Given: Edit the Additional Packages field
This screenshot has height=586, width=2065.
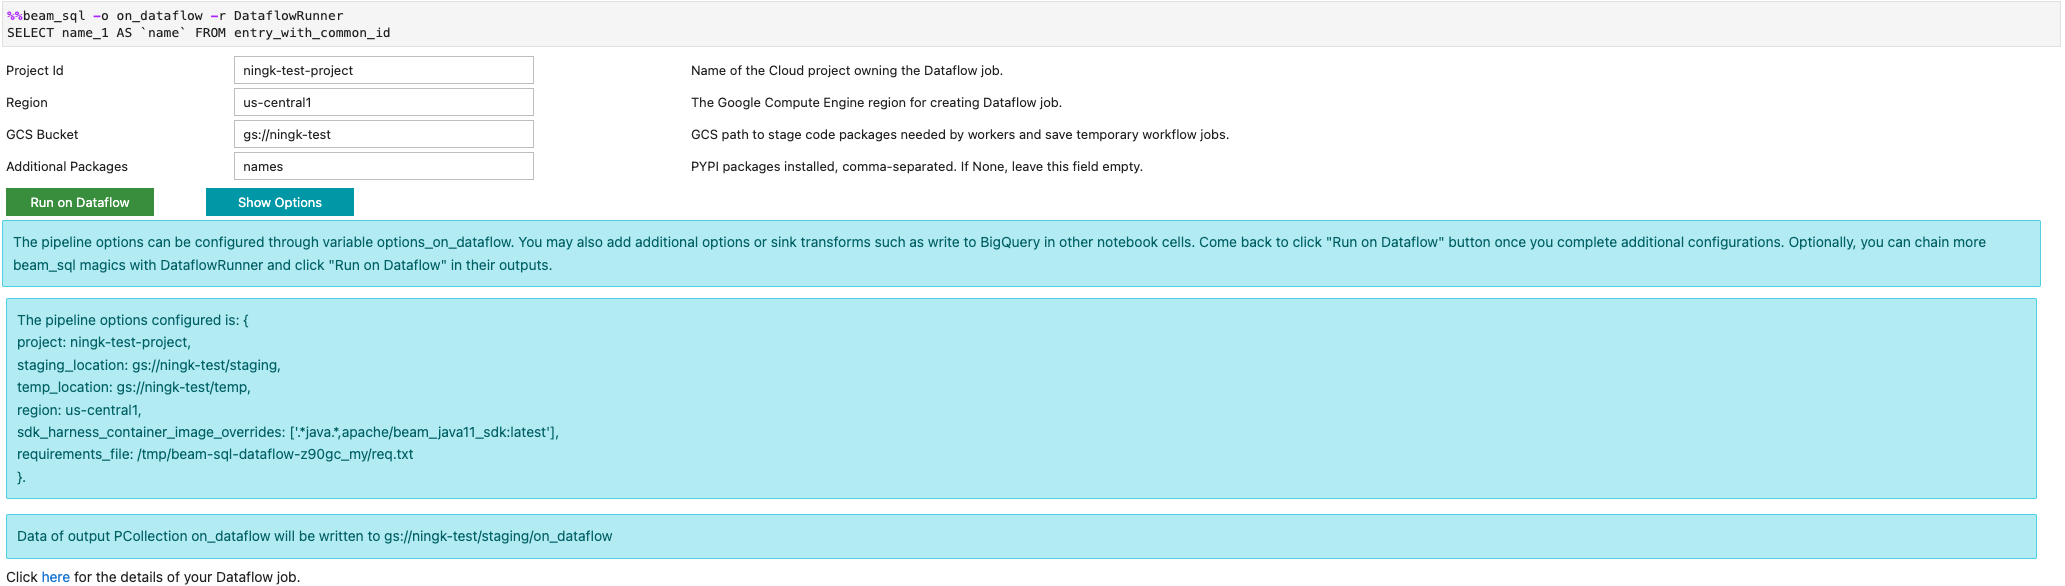Looking at the screenshot, I should [x=383, y=166].
